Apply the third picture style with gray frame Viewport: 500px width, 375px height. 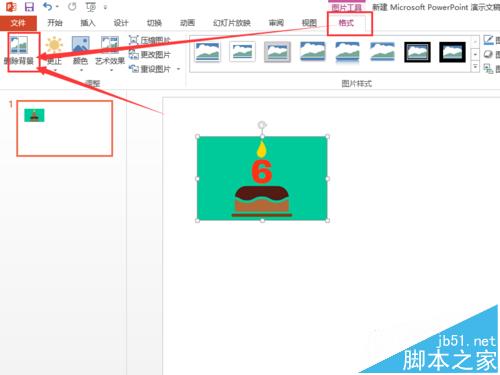(277, 52)
